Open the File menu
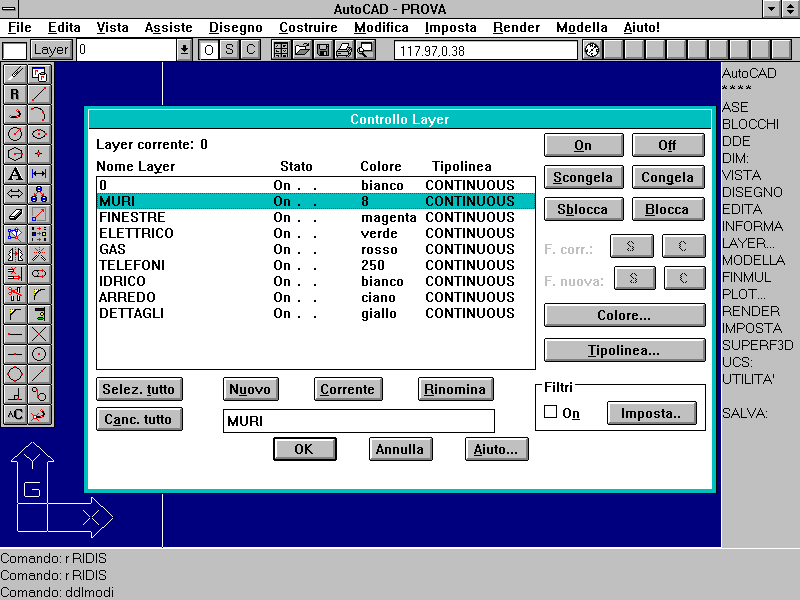The height and width of the screenshot is (600, 800). pos(20,28)
